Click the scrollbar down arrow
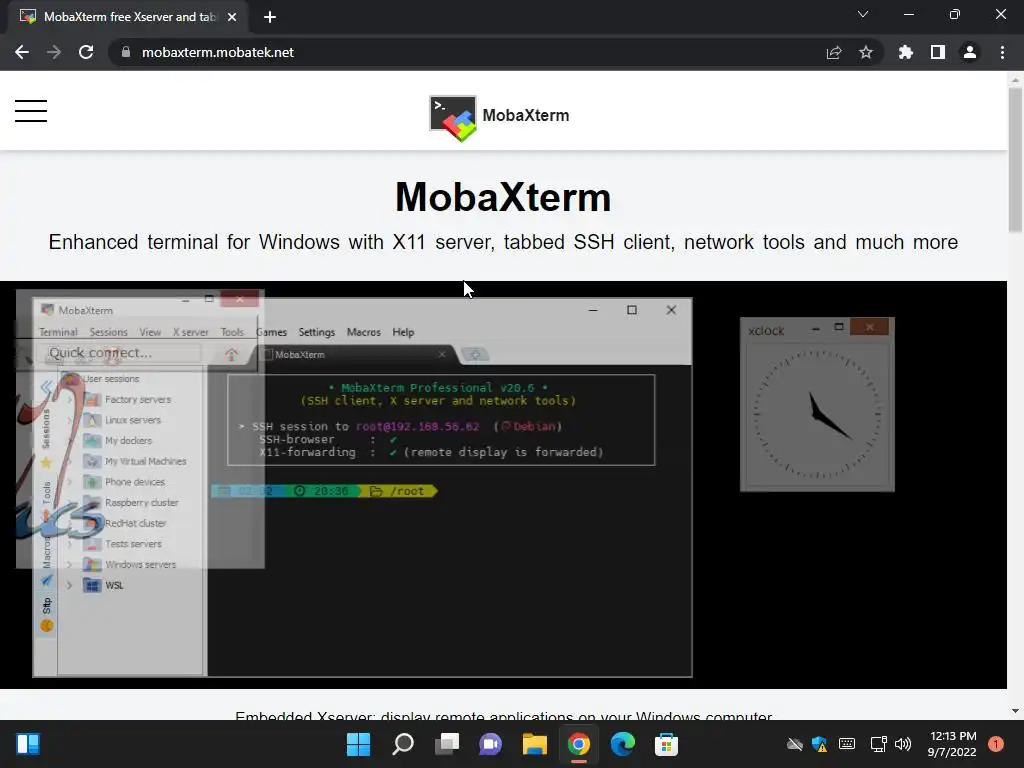Image resolution: width=1024 pixels, height=768 pixels. tap(1015, 711)
